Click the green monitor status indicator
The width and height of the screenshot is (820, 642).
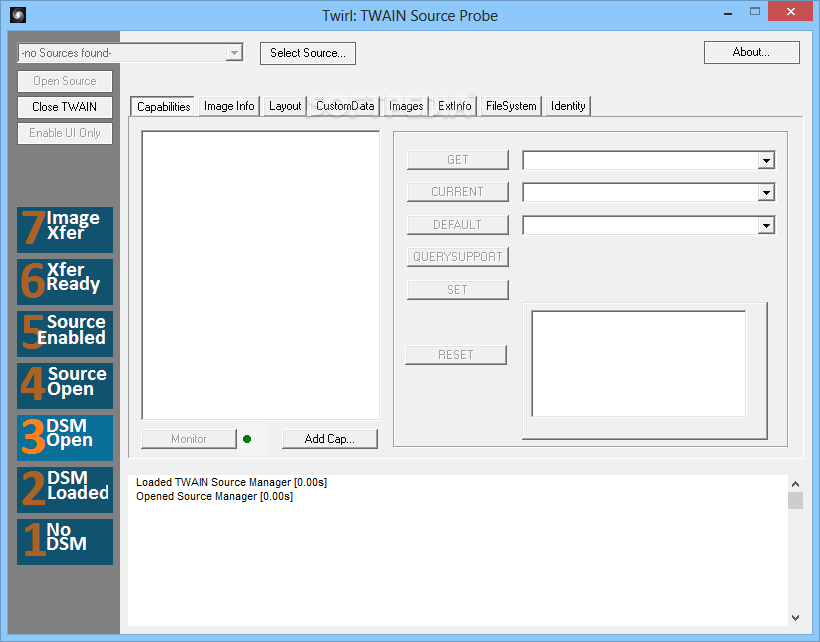pyautogui.click(x=247, y=439)
